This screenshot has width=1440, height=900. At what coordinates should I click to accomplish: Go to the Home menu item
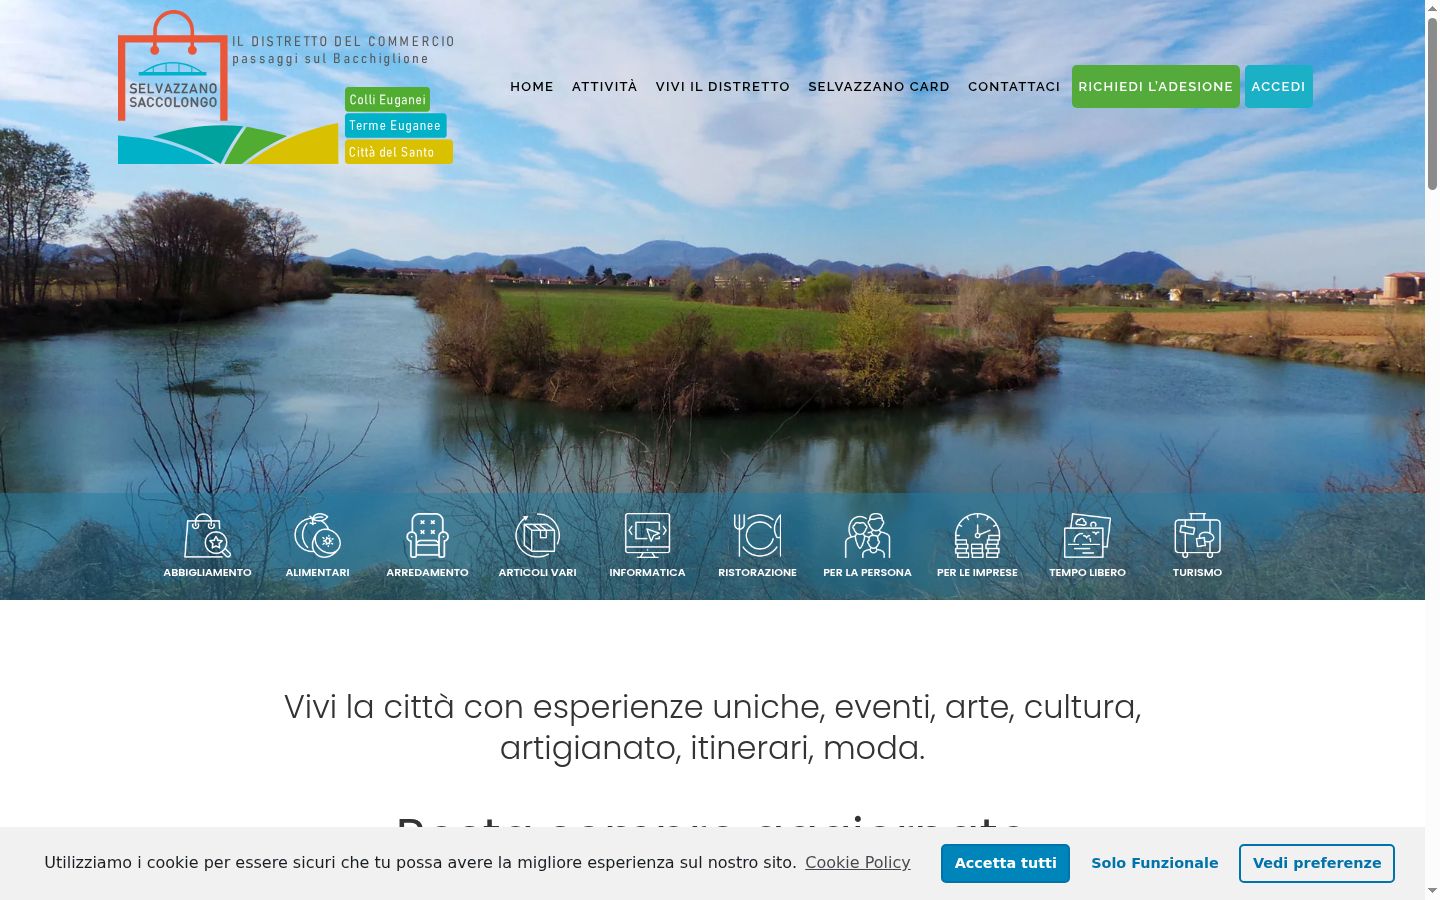(532, 87)
